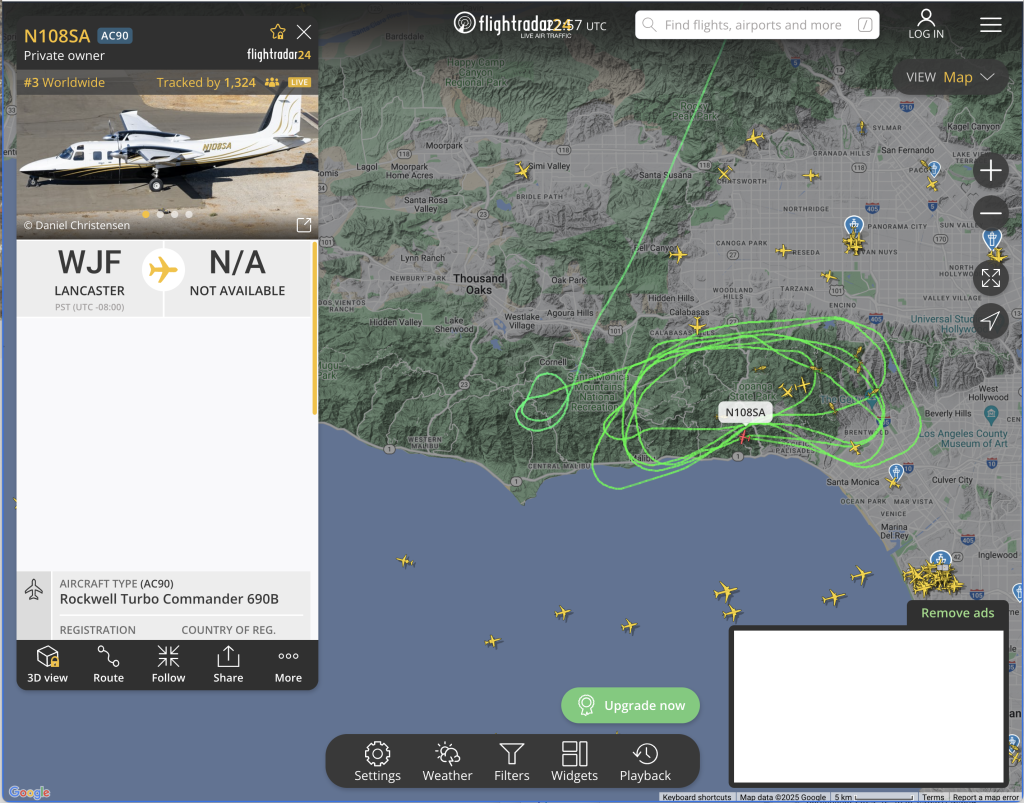The image size is (1024, 803).
Task: Open the More options menu
Action: (x=288, y=664)
